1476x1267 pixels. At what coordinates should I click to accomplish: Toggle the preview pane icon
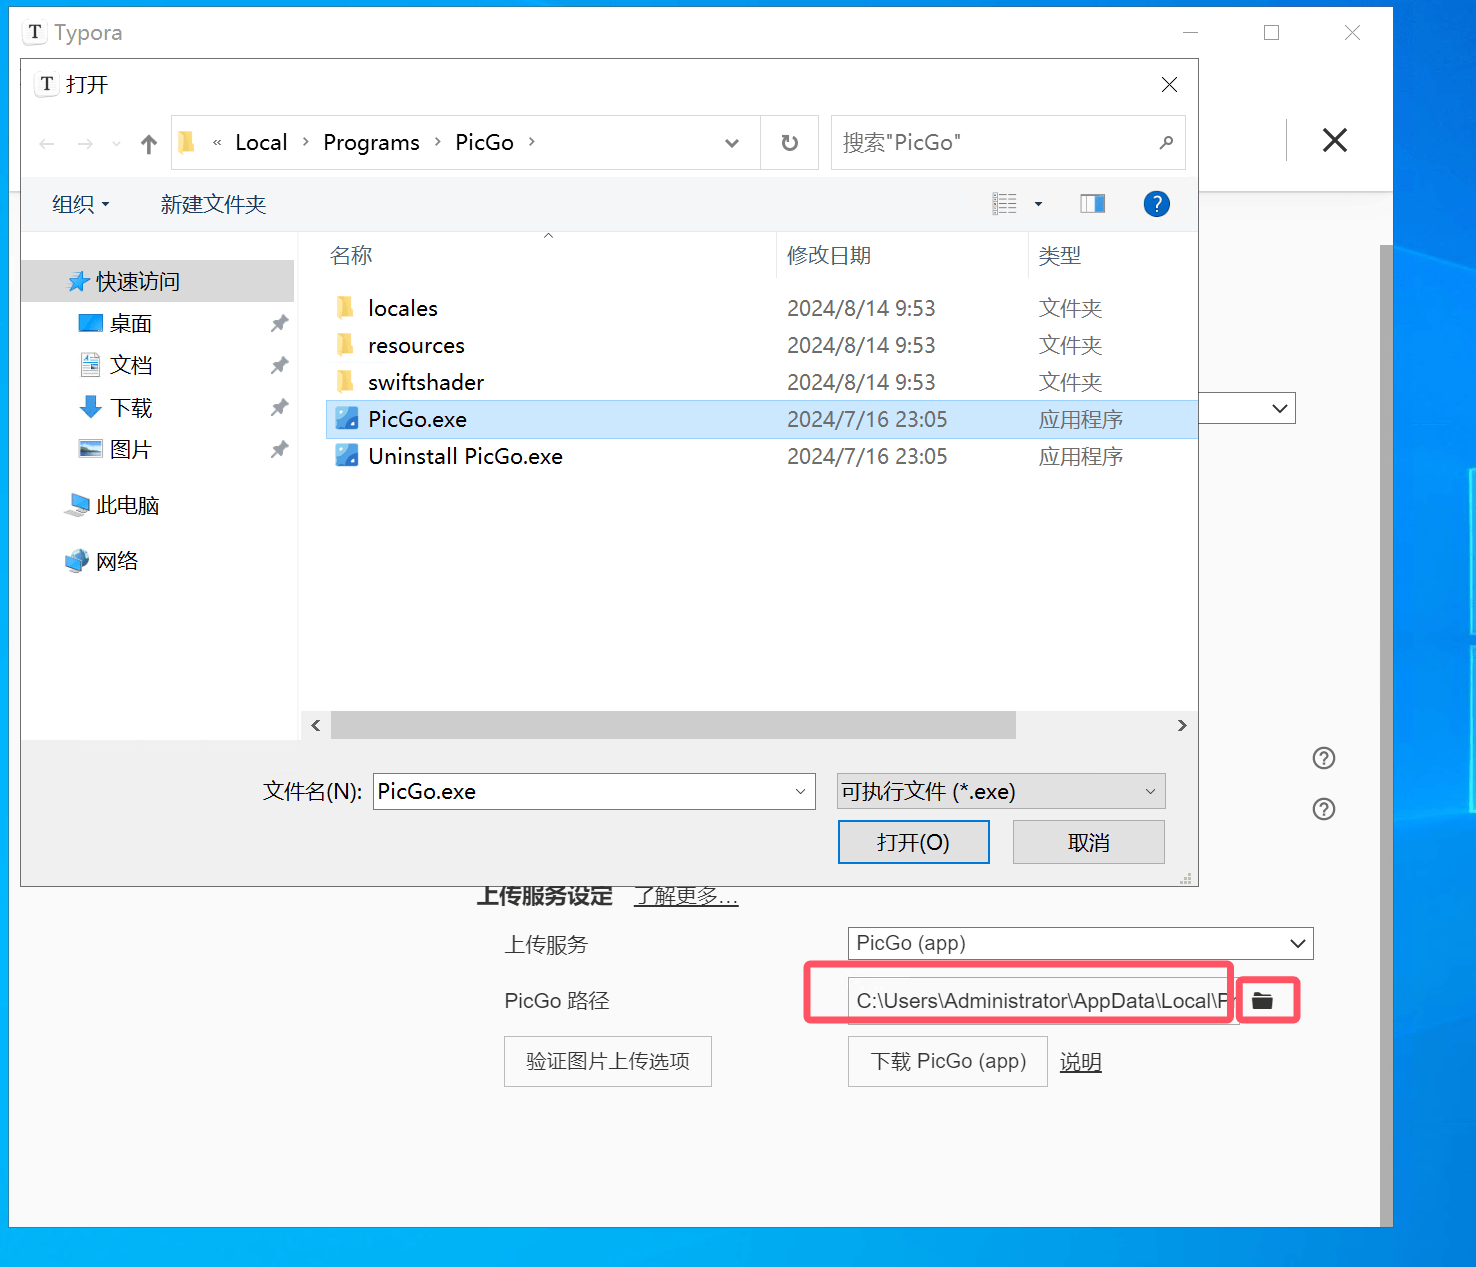click(1093, 204)
